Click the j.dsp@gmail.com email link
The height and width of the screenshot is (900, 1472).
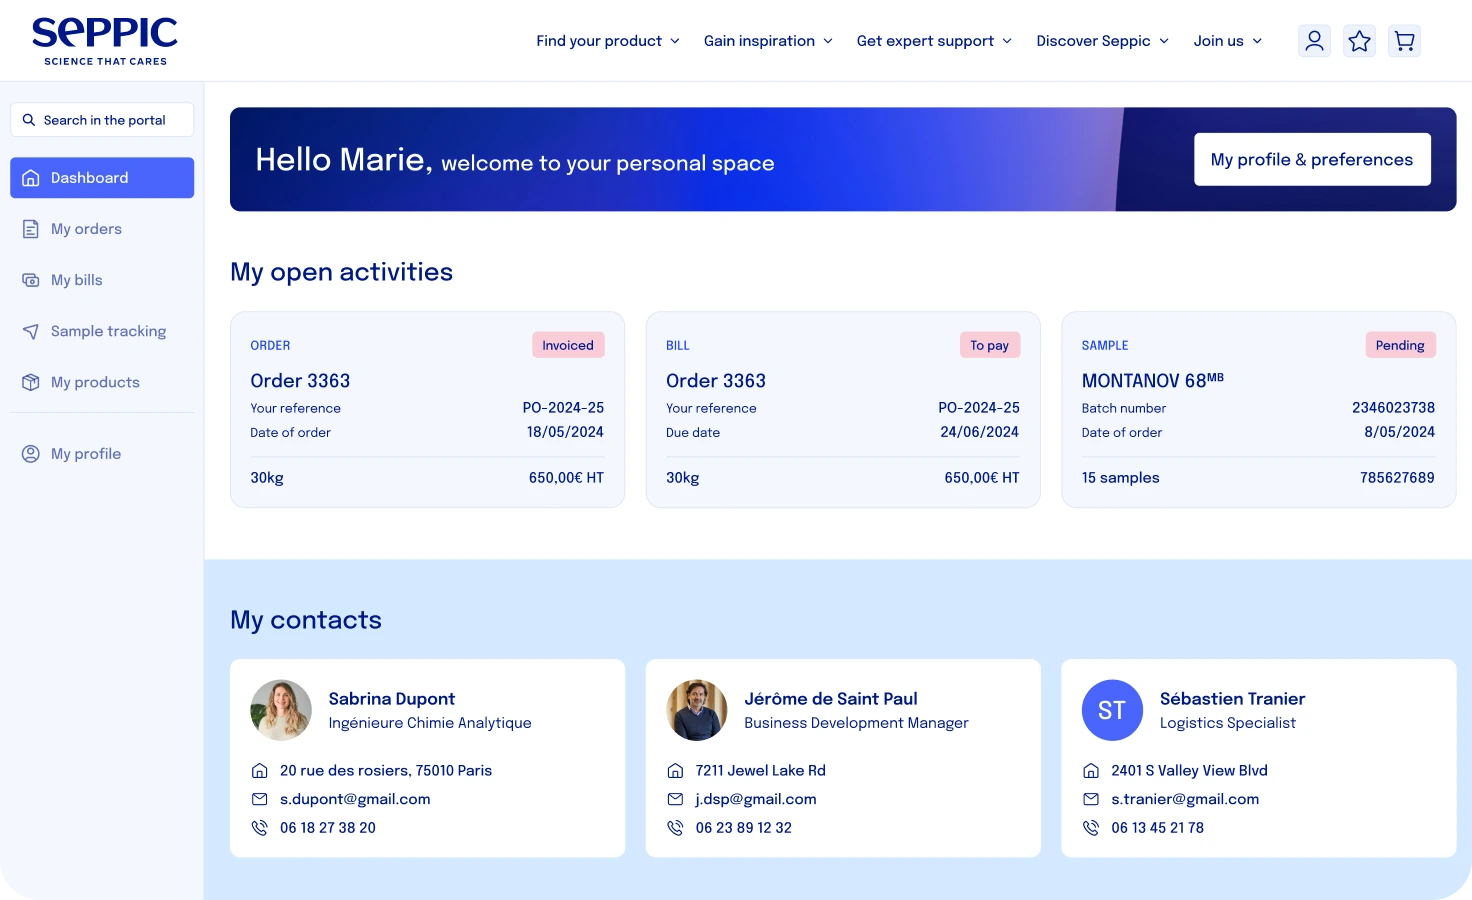756,799
